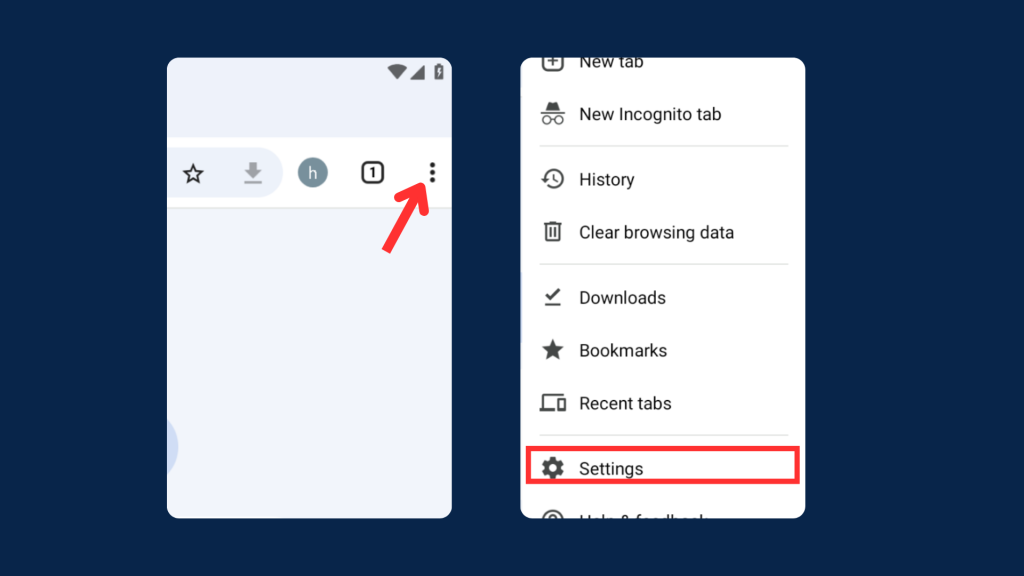
Task: Open the Downloads menu item
Action: (x=622, y=298)
